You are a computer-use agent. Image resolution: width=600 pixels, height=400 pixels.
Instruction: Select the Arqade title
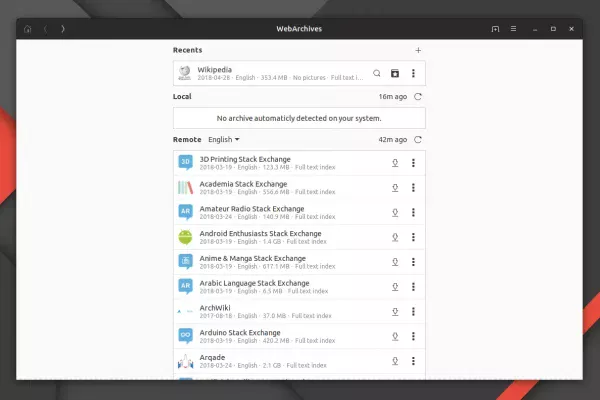click(x=212, y=358)
